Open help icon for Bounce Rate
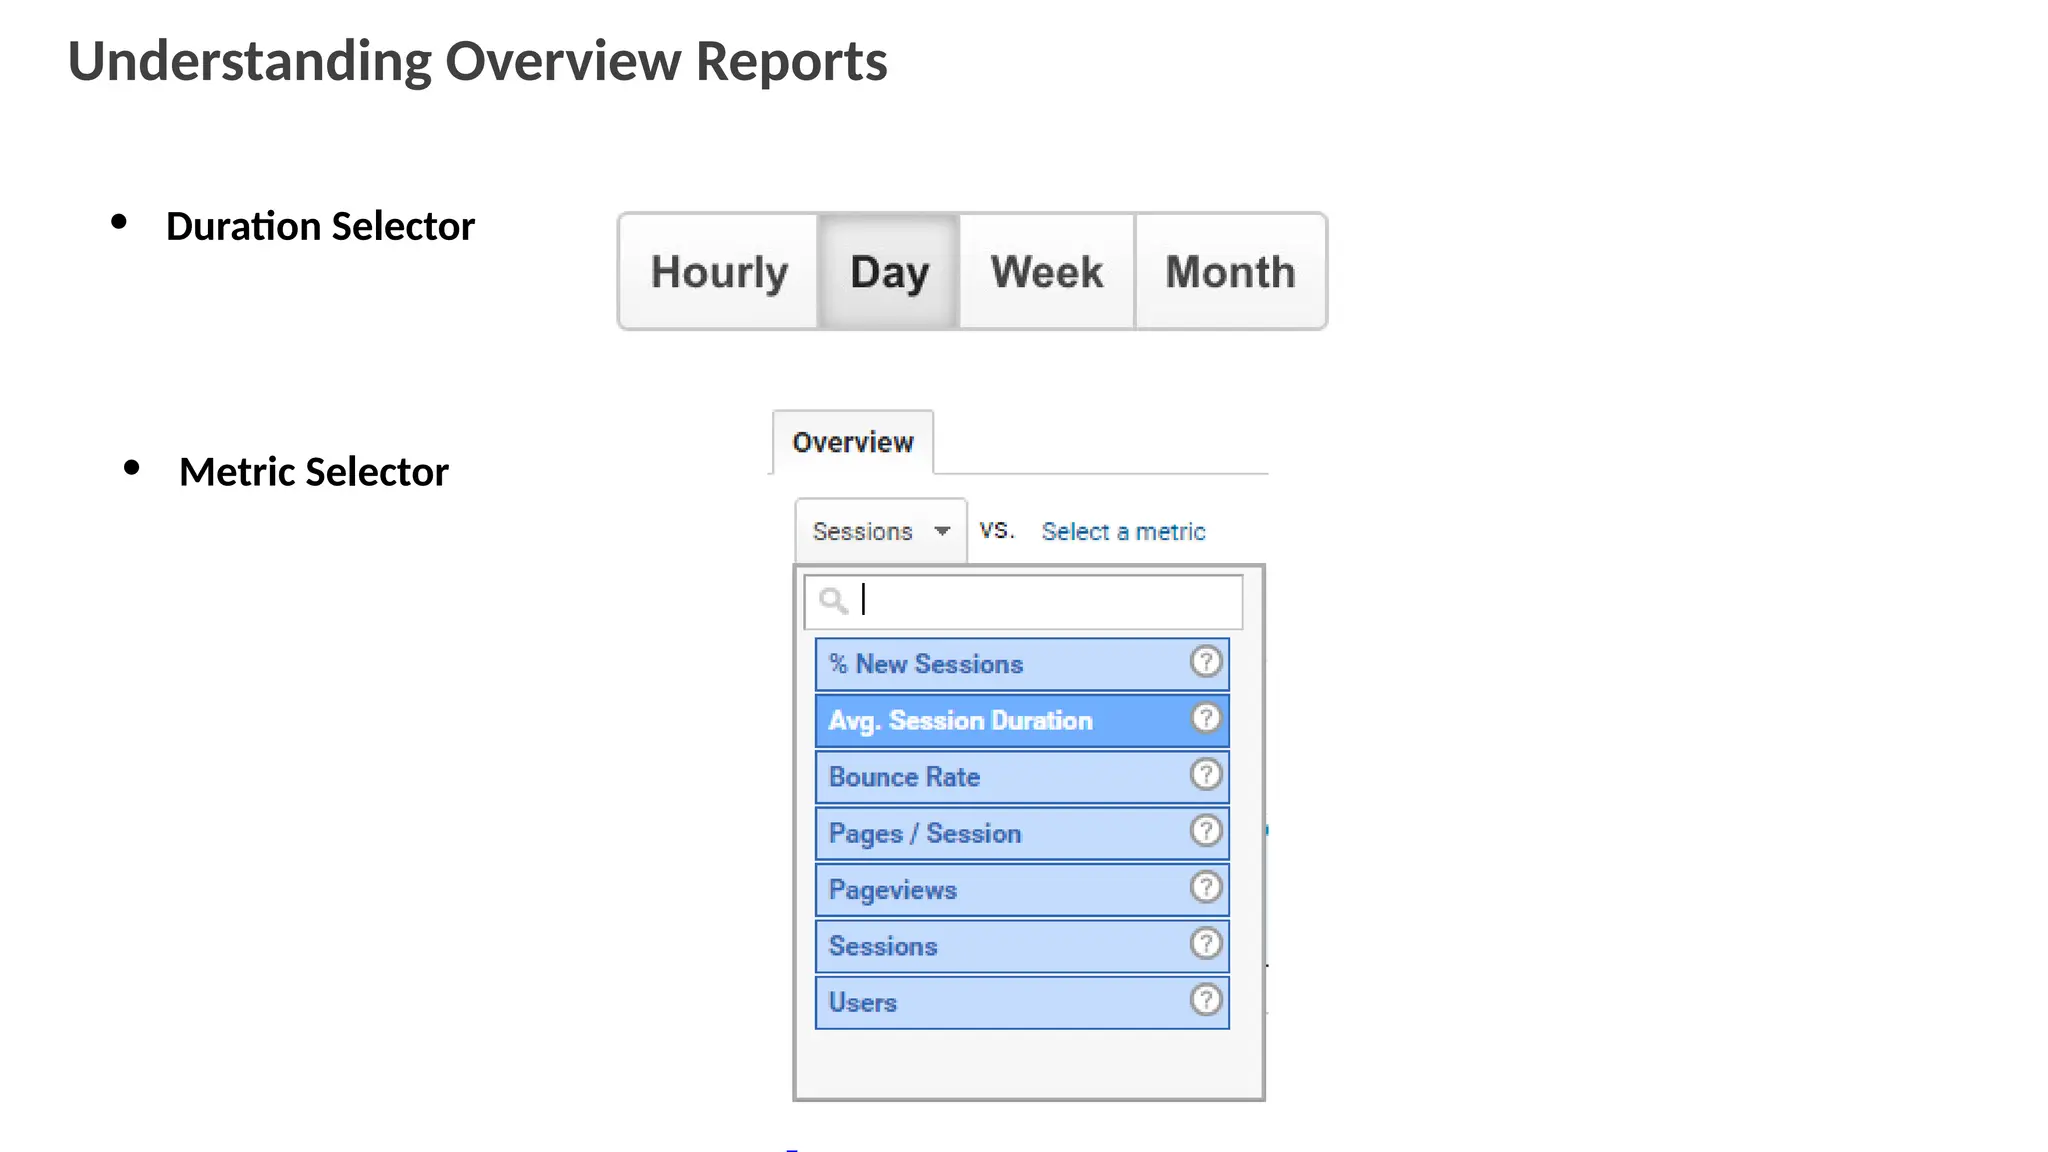 (1206, 774)
